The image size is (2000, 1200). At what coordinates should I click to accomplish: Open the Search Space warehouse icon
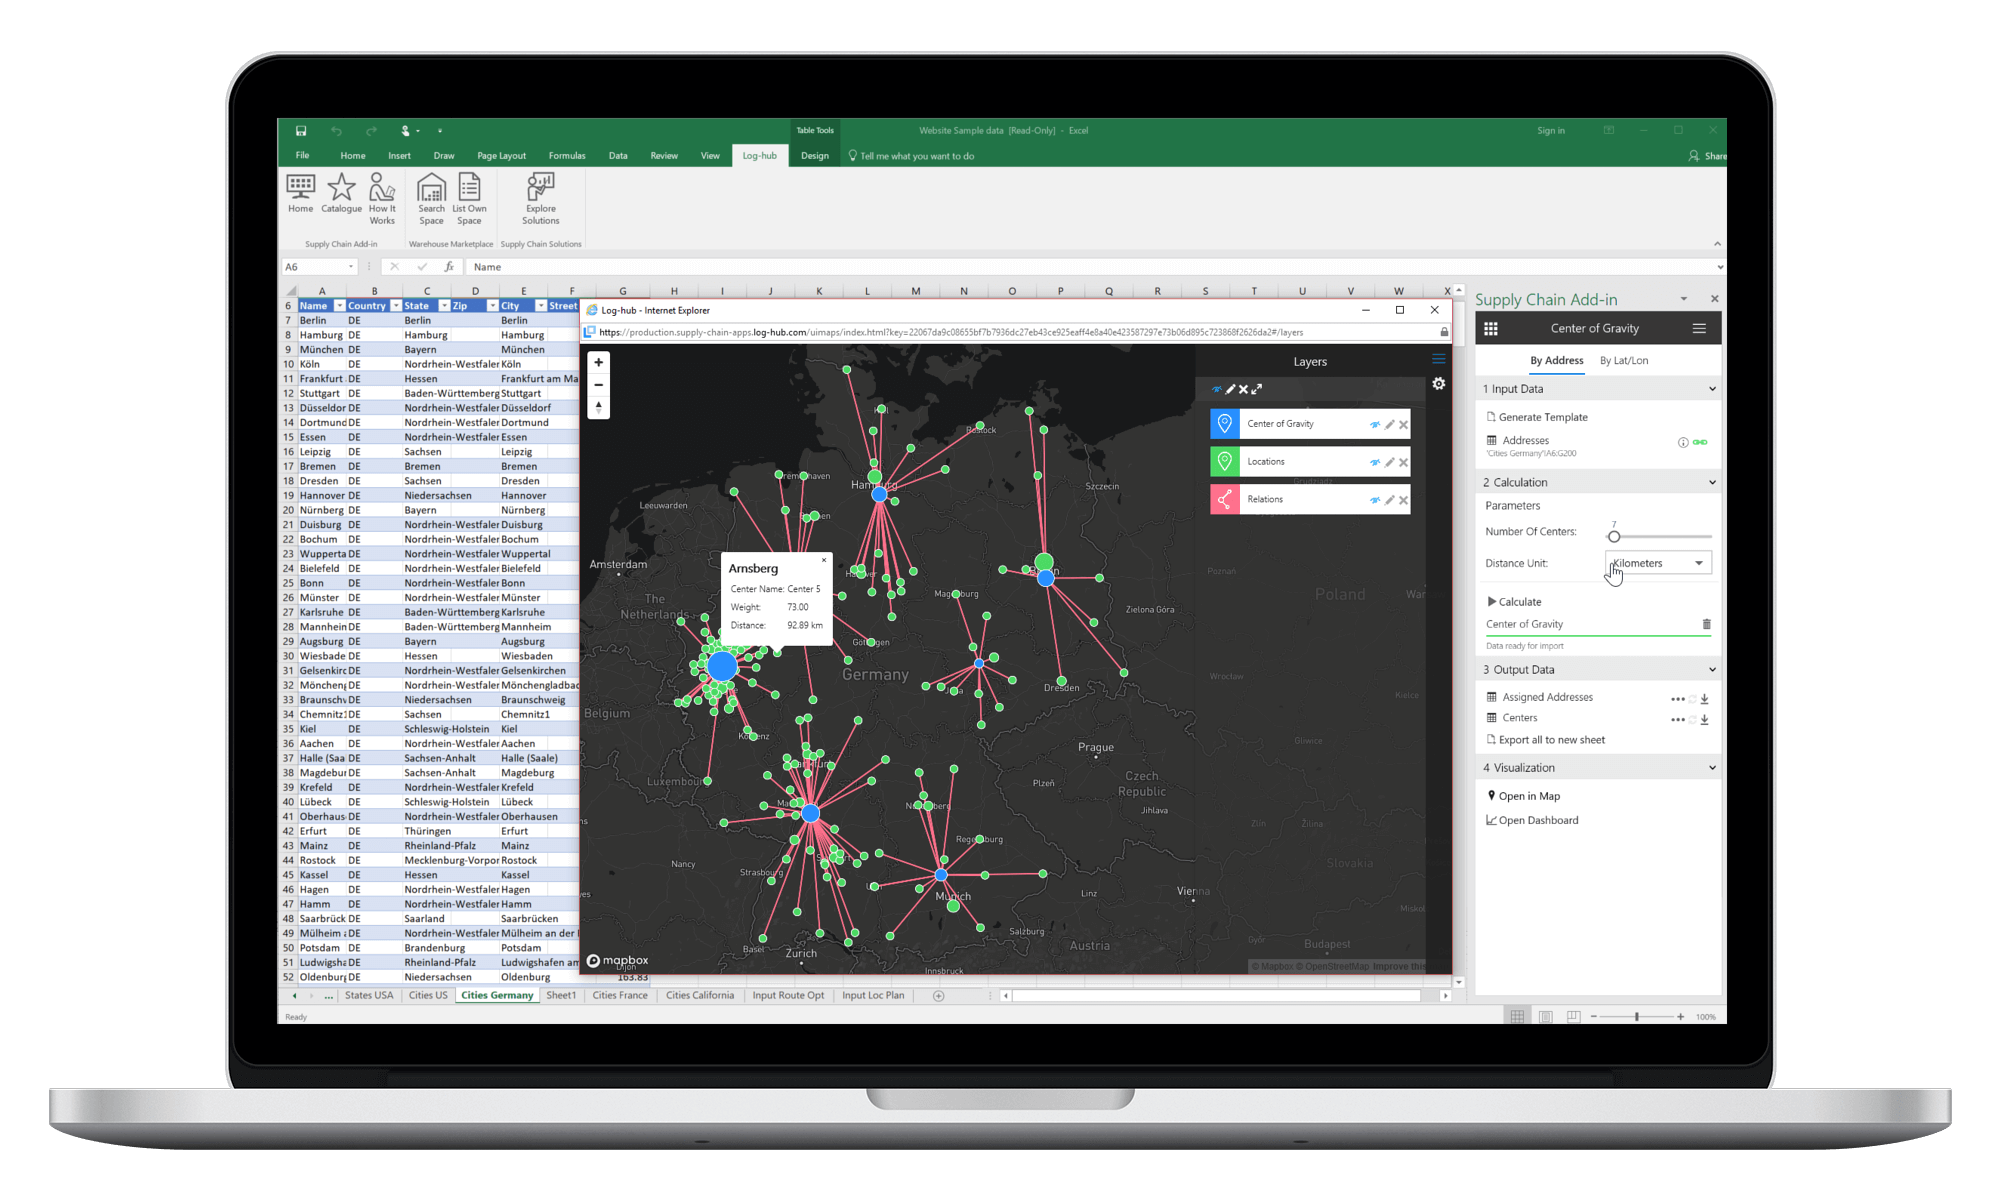431,188
